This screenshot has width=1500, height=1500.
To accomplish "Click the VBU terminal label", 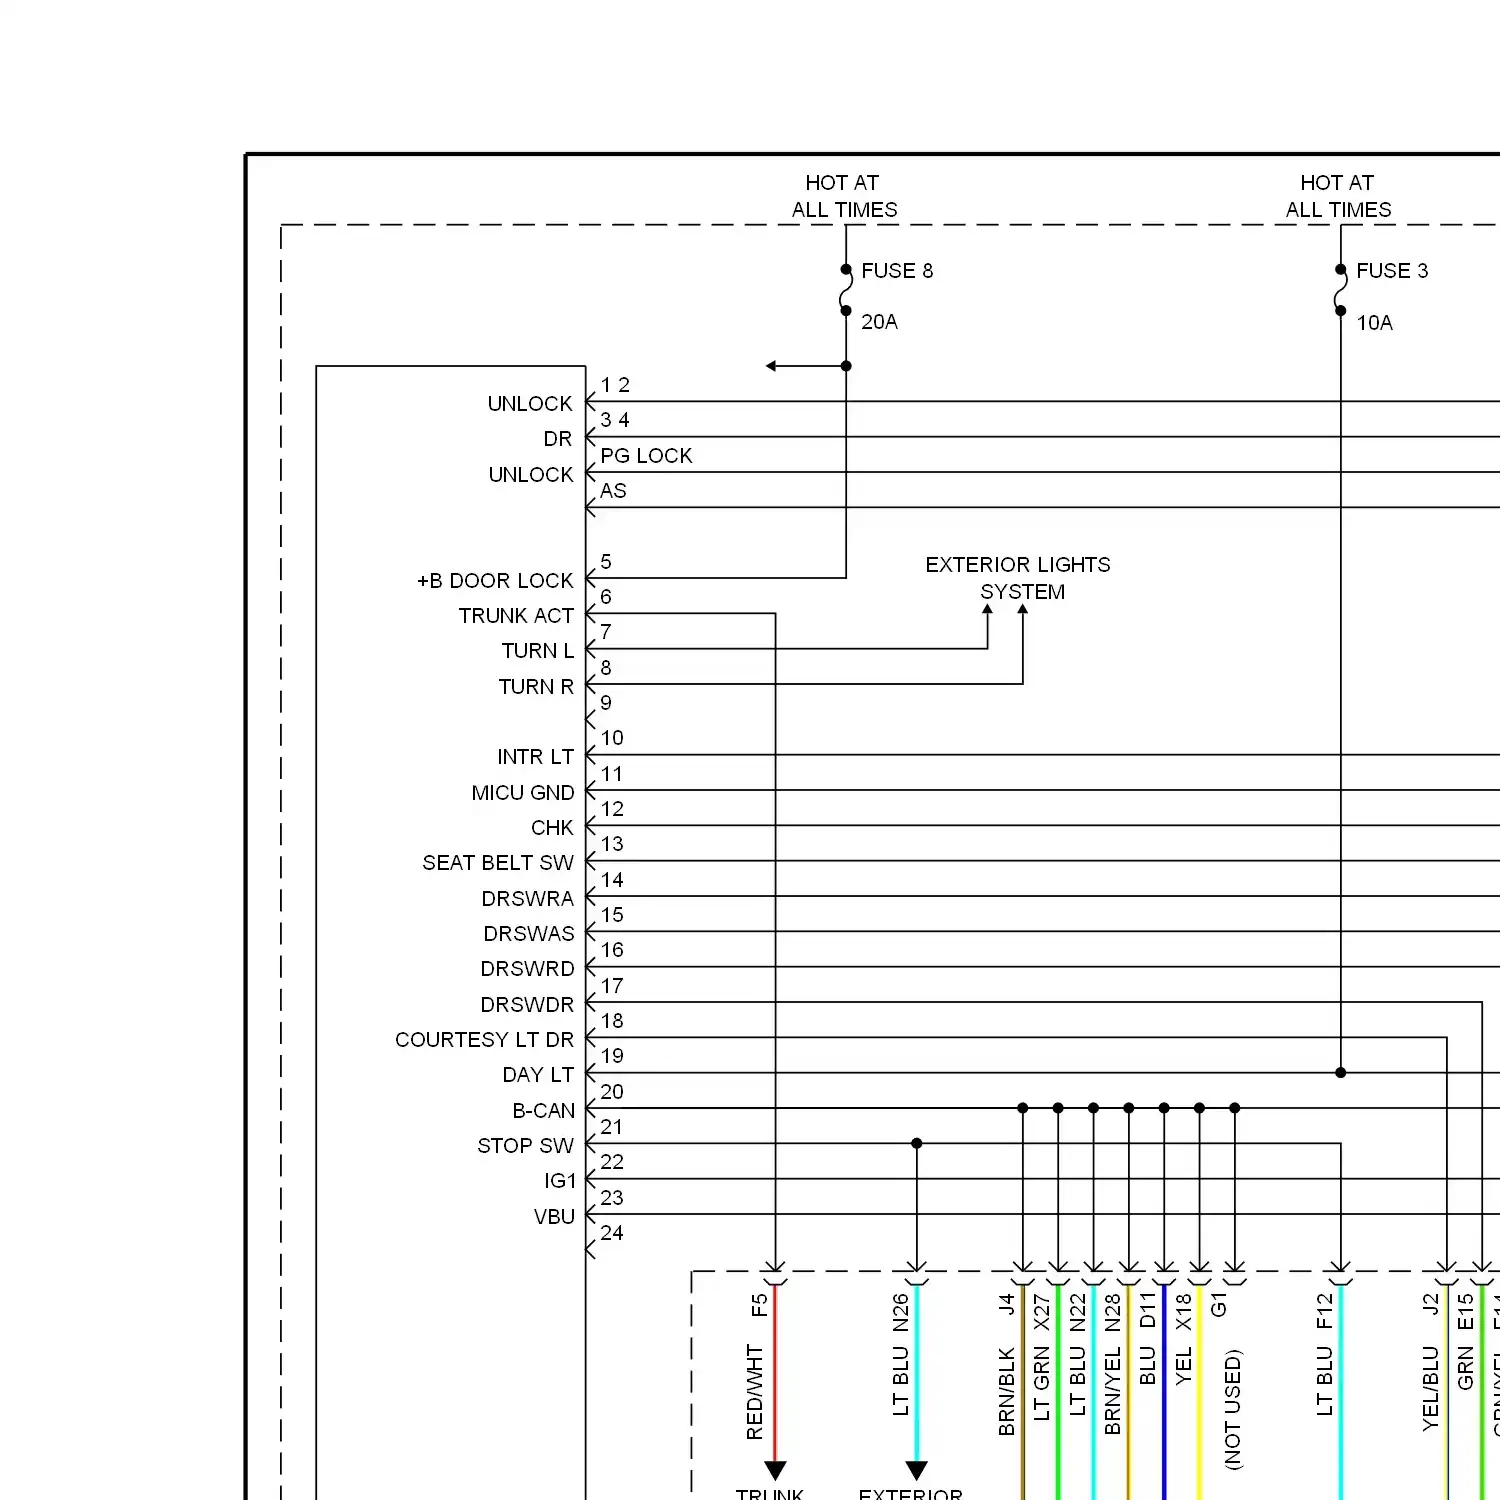I will click(x=554, y=1217).
